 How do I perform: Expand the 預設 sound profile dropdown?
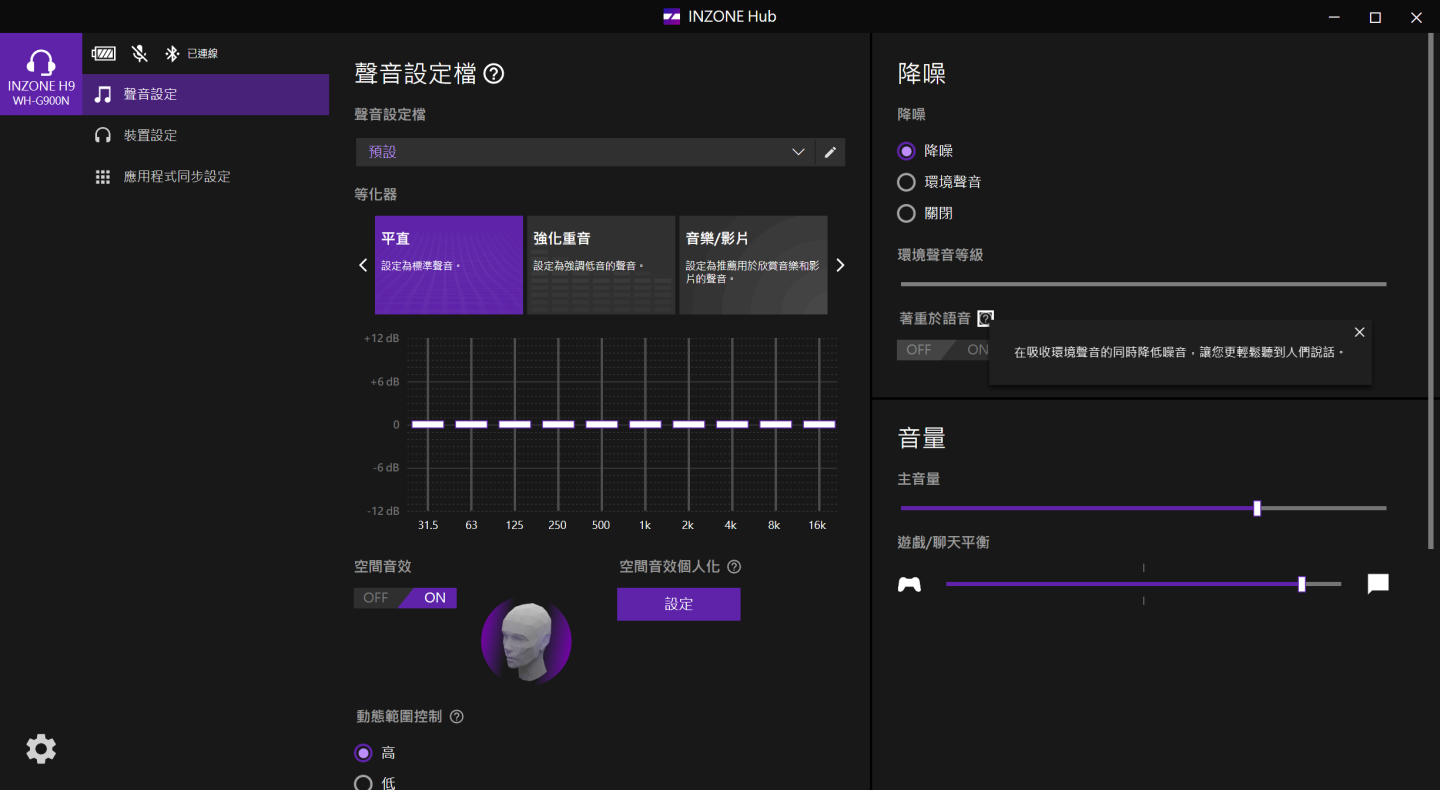pos(797,152)
